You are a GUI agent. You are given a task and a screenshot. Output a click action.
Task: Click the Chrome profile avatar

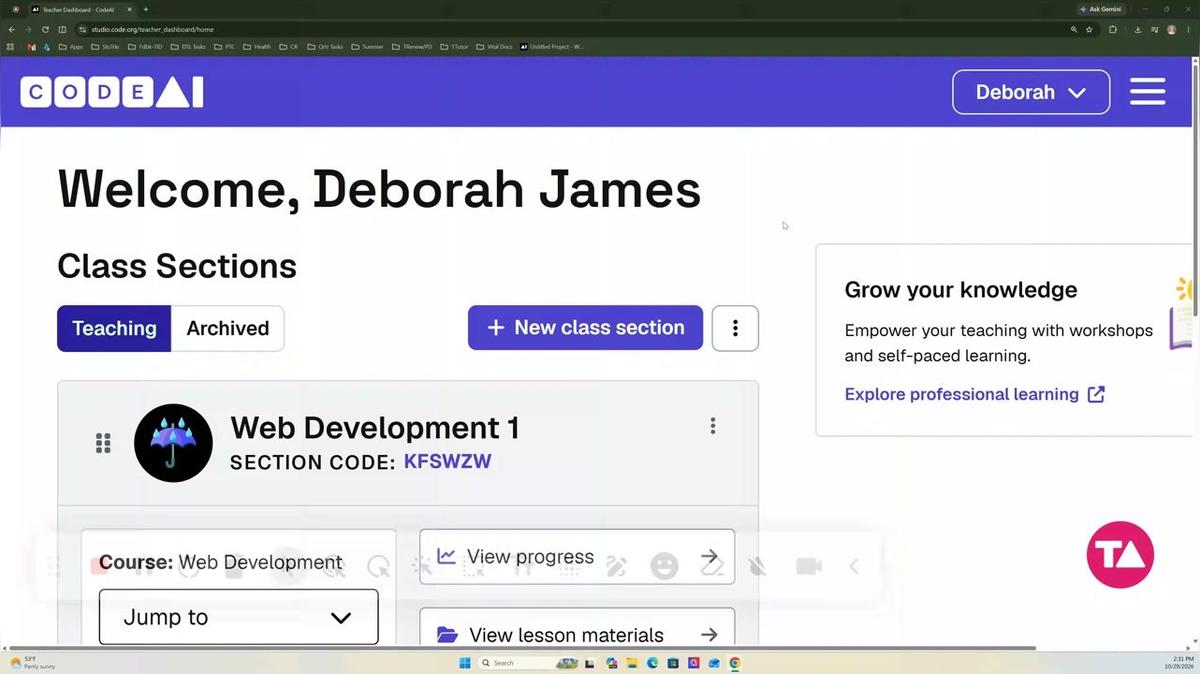(1171, 30)
